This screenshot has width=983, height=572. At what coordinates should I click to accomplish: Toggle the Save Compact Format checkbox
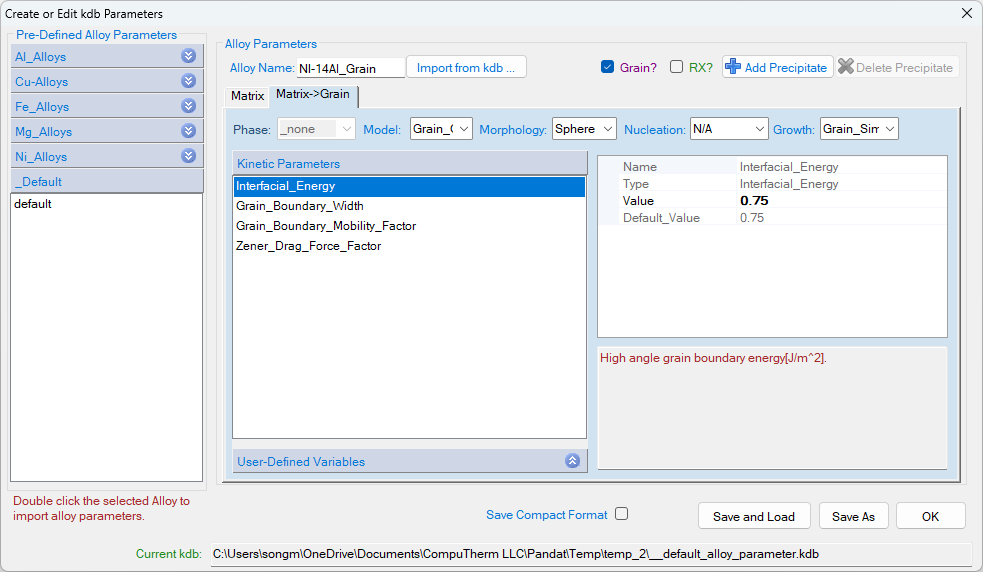622,514
